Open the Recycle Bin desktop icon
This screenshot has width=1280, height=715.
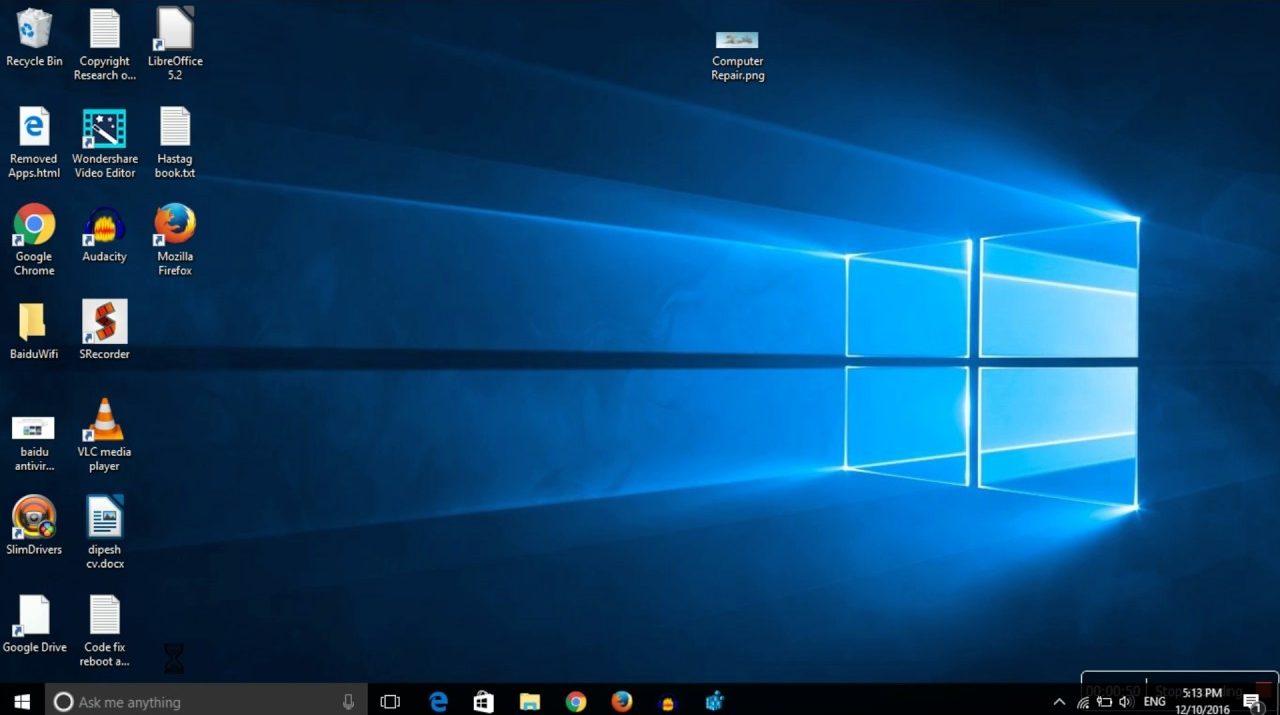pos(34,30)
